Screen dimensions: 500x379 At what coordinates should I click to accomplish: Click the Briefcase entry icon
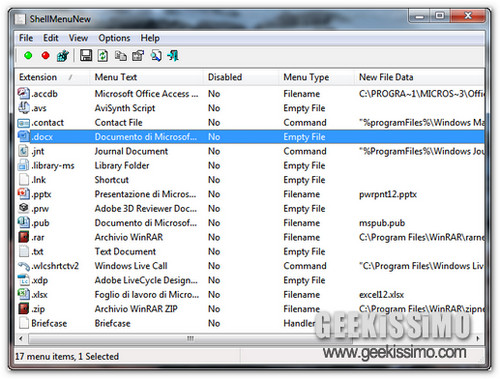[x=24, y=323]
